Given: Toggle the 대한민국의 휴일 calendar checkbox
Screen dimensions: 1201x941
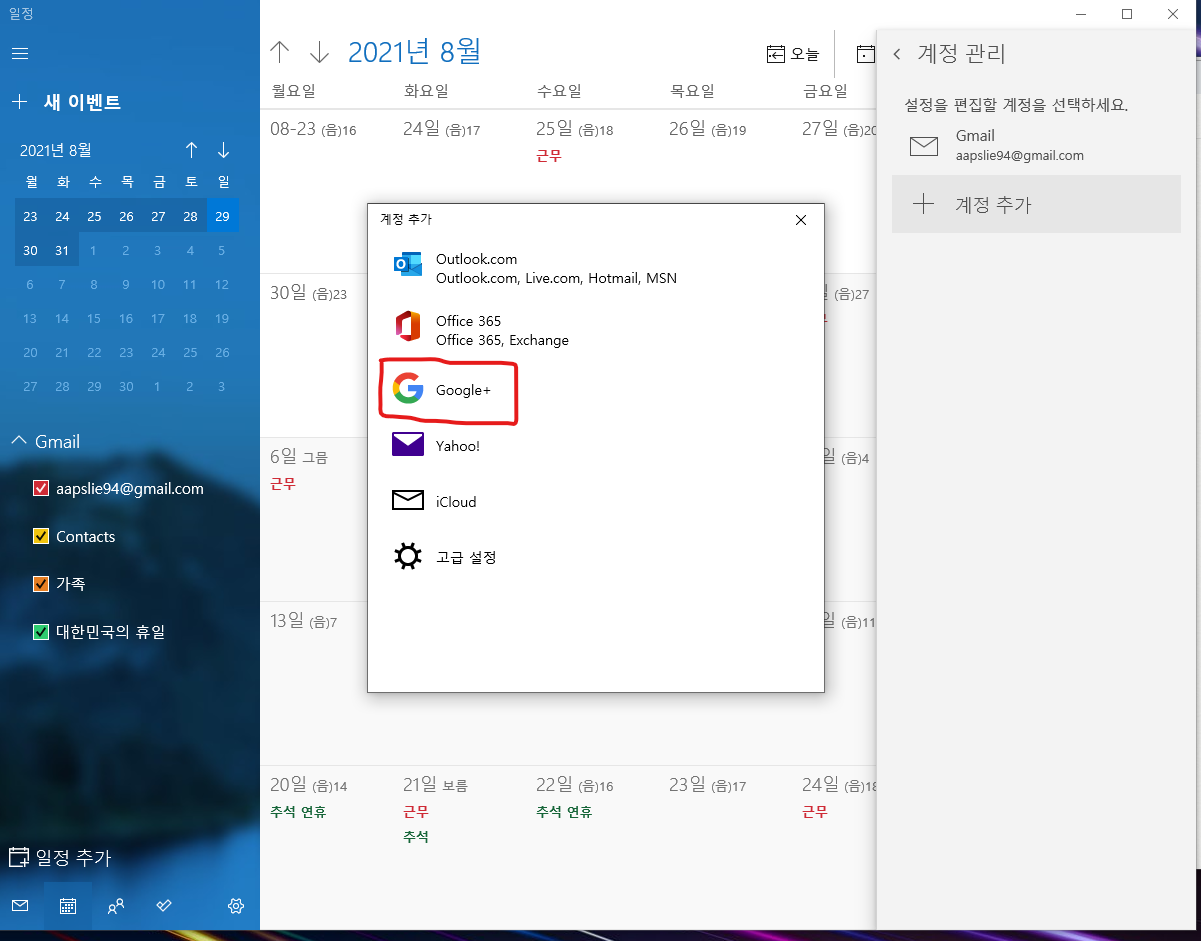Looking at the screenshot, I should tap(41, 632).
